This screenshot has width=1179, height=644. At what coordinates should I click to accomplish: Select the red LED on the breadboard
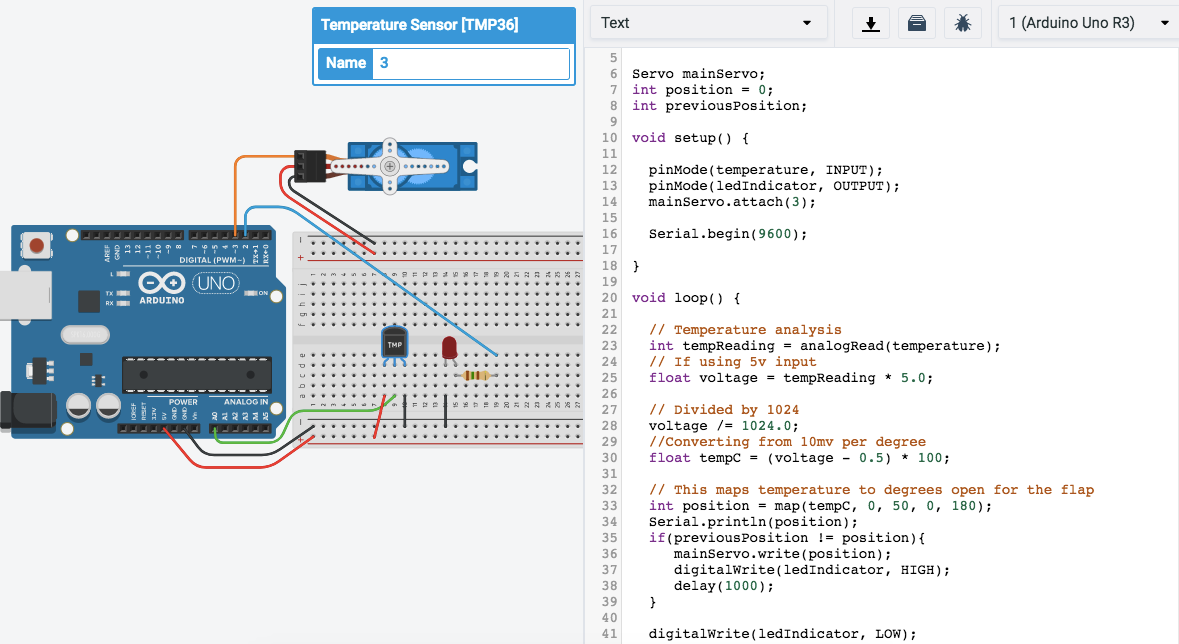click(449, 347)
